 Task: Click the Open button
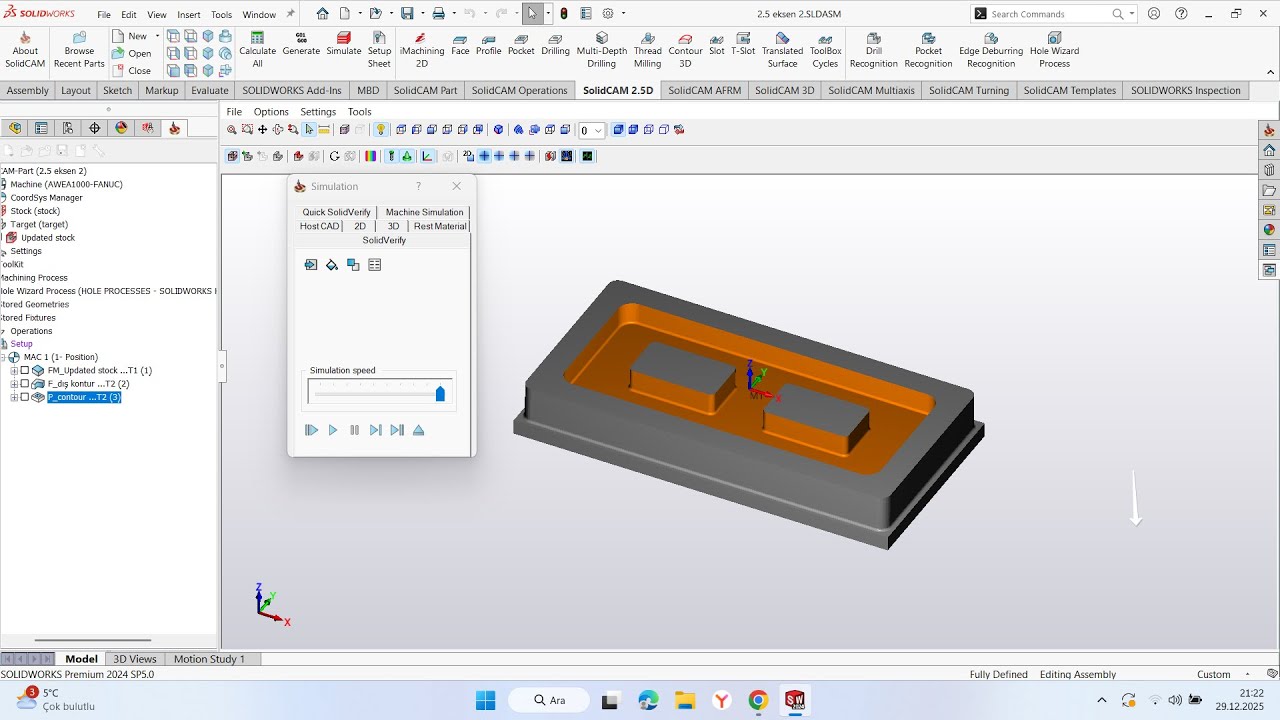click(131, 53)
